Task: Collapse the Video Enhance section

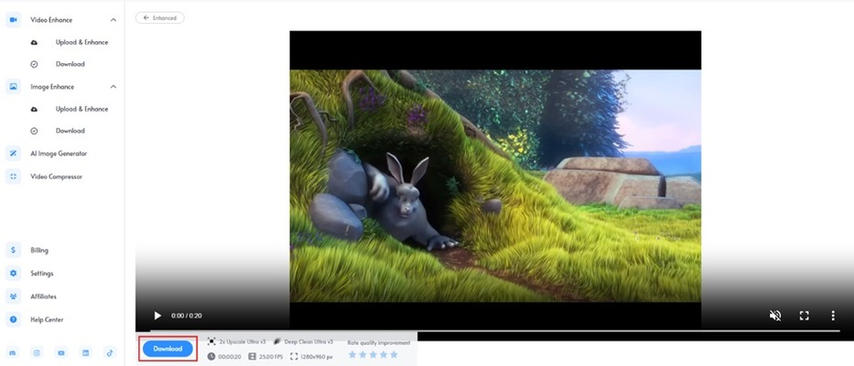Action: pyautogui.click(x=113, y=20)
